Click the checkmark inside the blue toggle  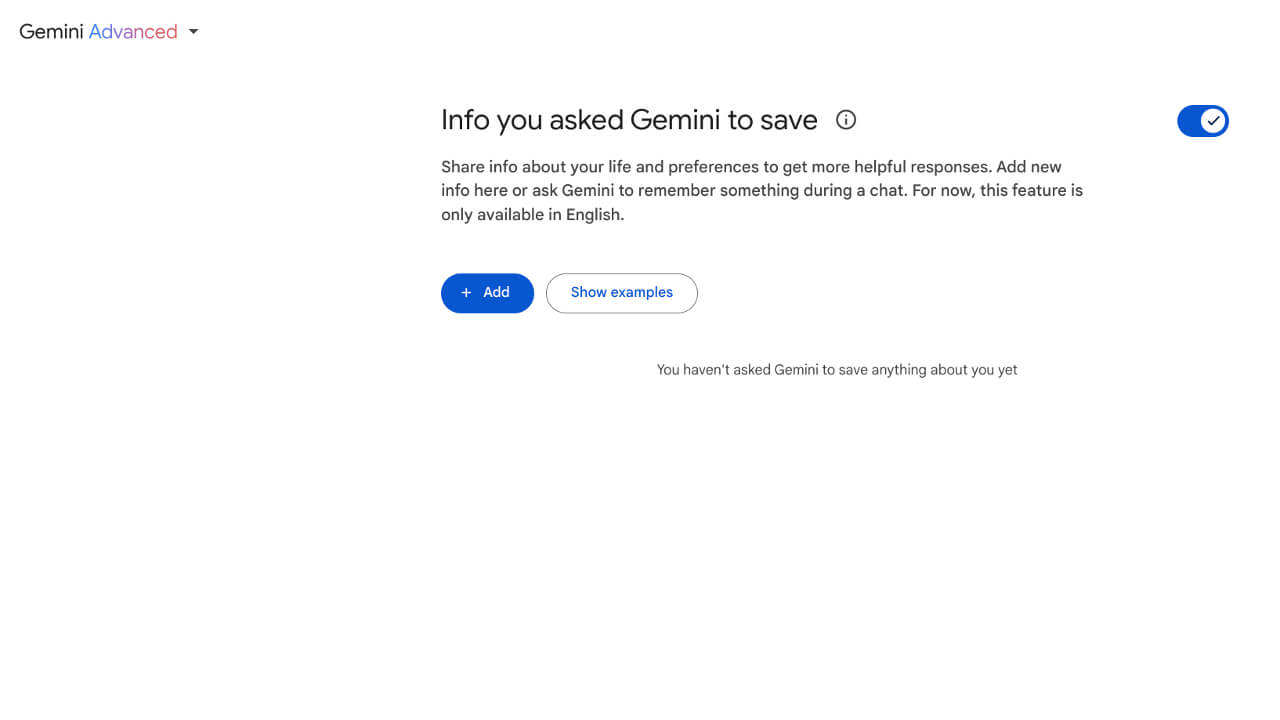1212,120
